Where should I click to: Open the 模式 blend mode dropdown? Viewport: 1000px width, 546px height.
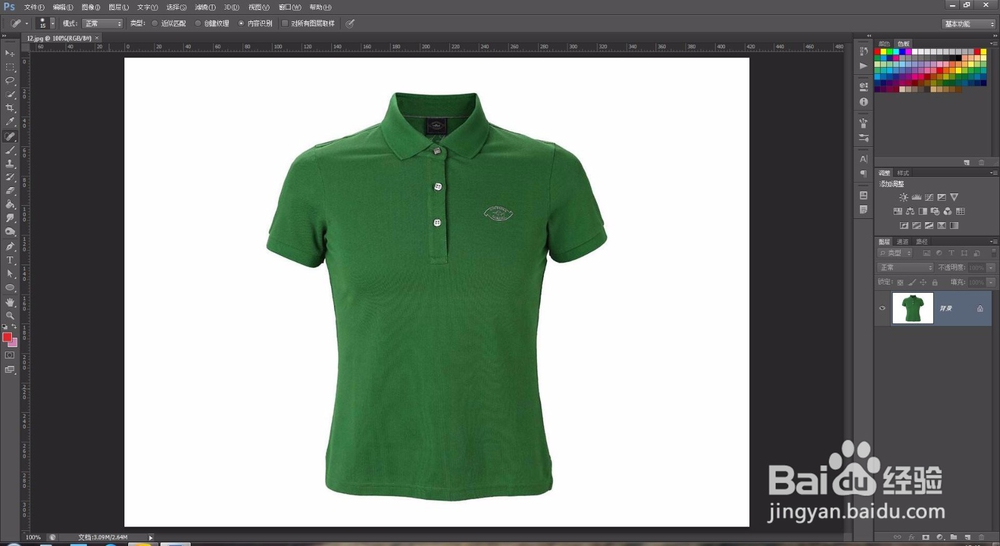pyautogui.click(x=102, y=24)
